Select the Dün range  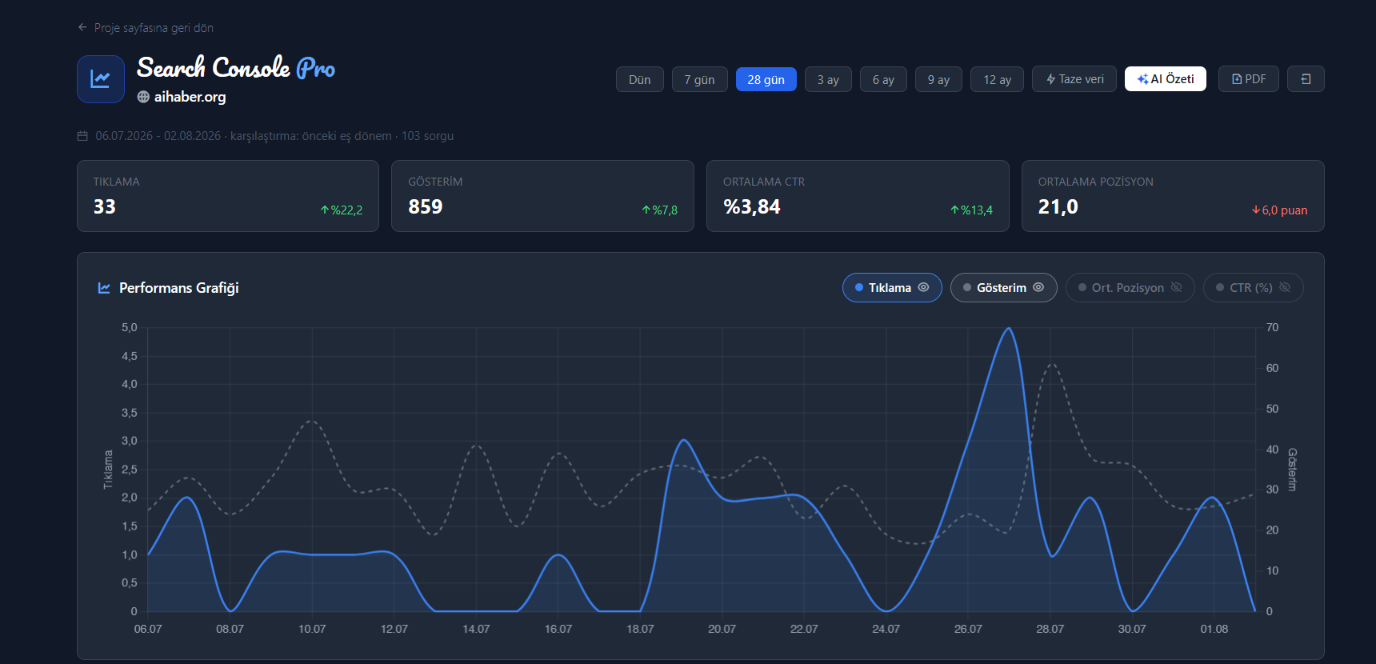(x=640, y=79)
